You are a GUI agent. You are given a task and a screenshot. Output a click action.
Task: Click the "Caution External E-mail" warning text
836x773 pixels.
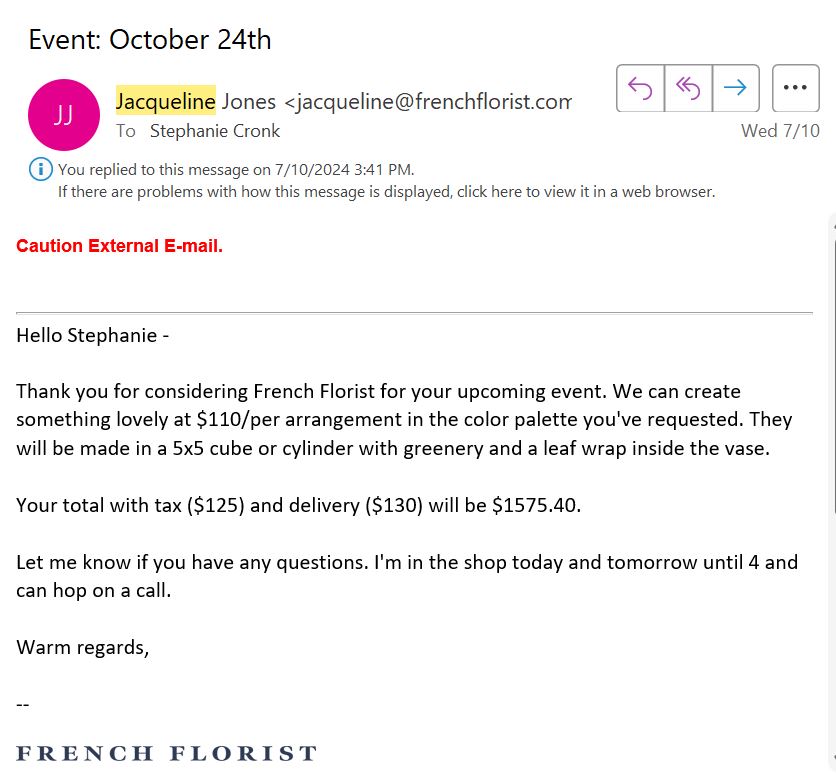coord(119,245)
